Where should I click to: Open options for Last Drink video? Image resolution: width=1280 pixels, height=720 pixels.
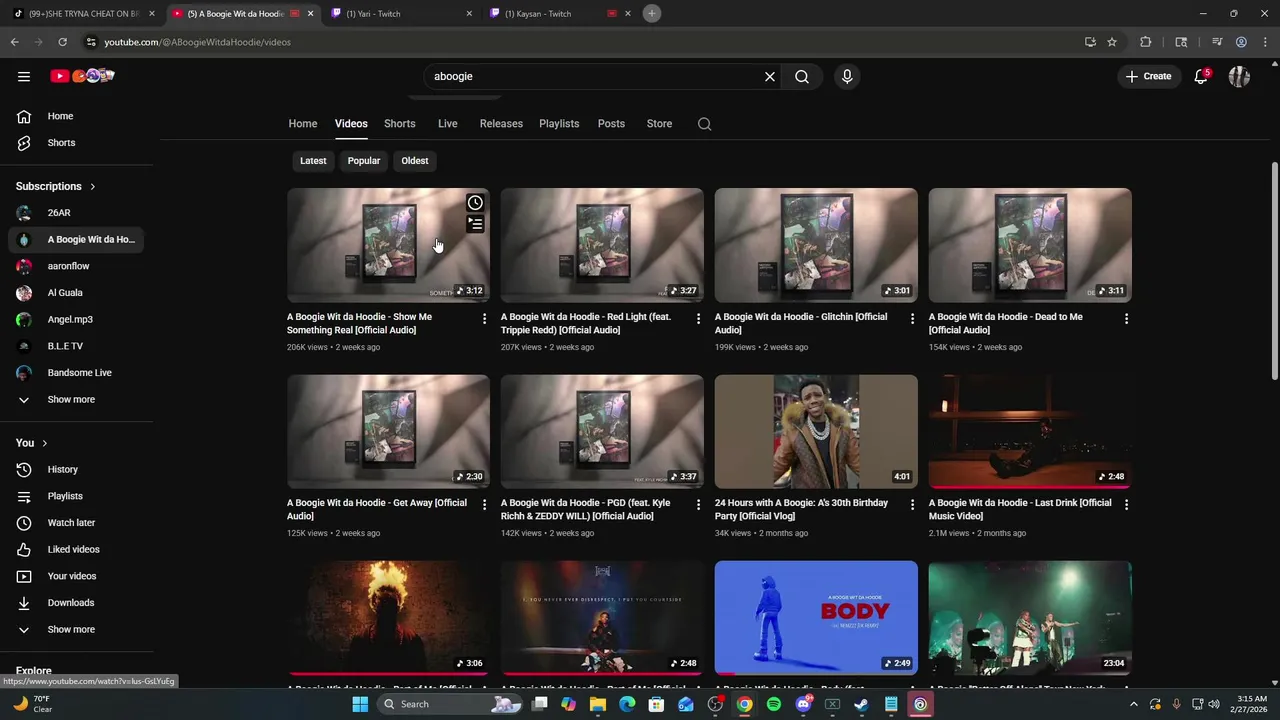click(x=1126, y=504)
